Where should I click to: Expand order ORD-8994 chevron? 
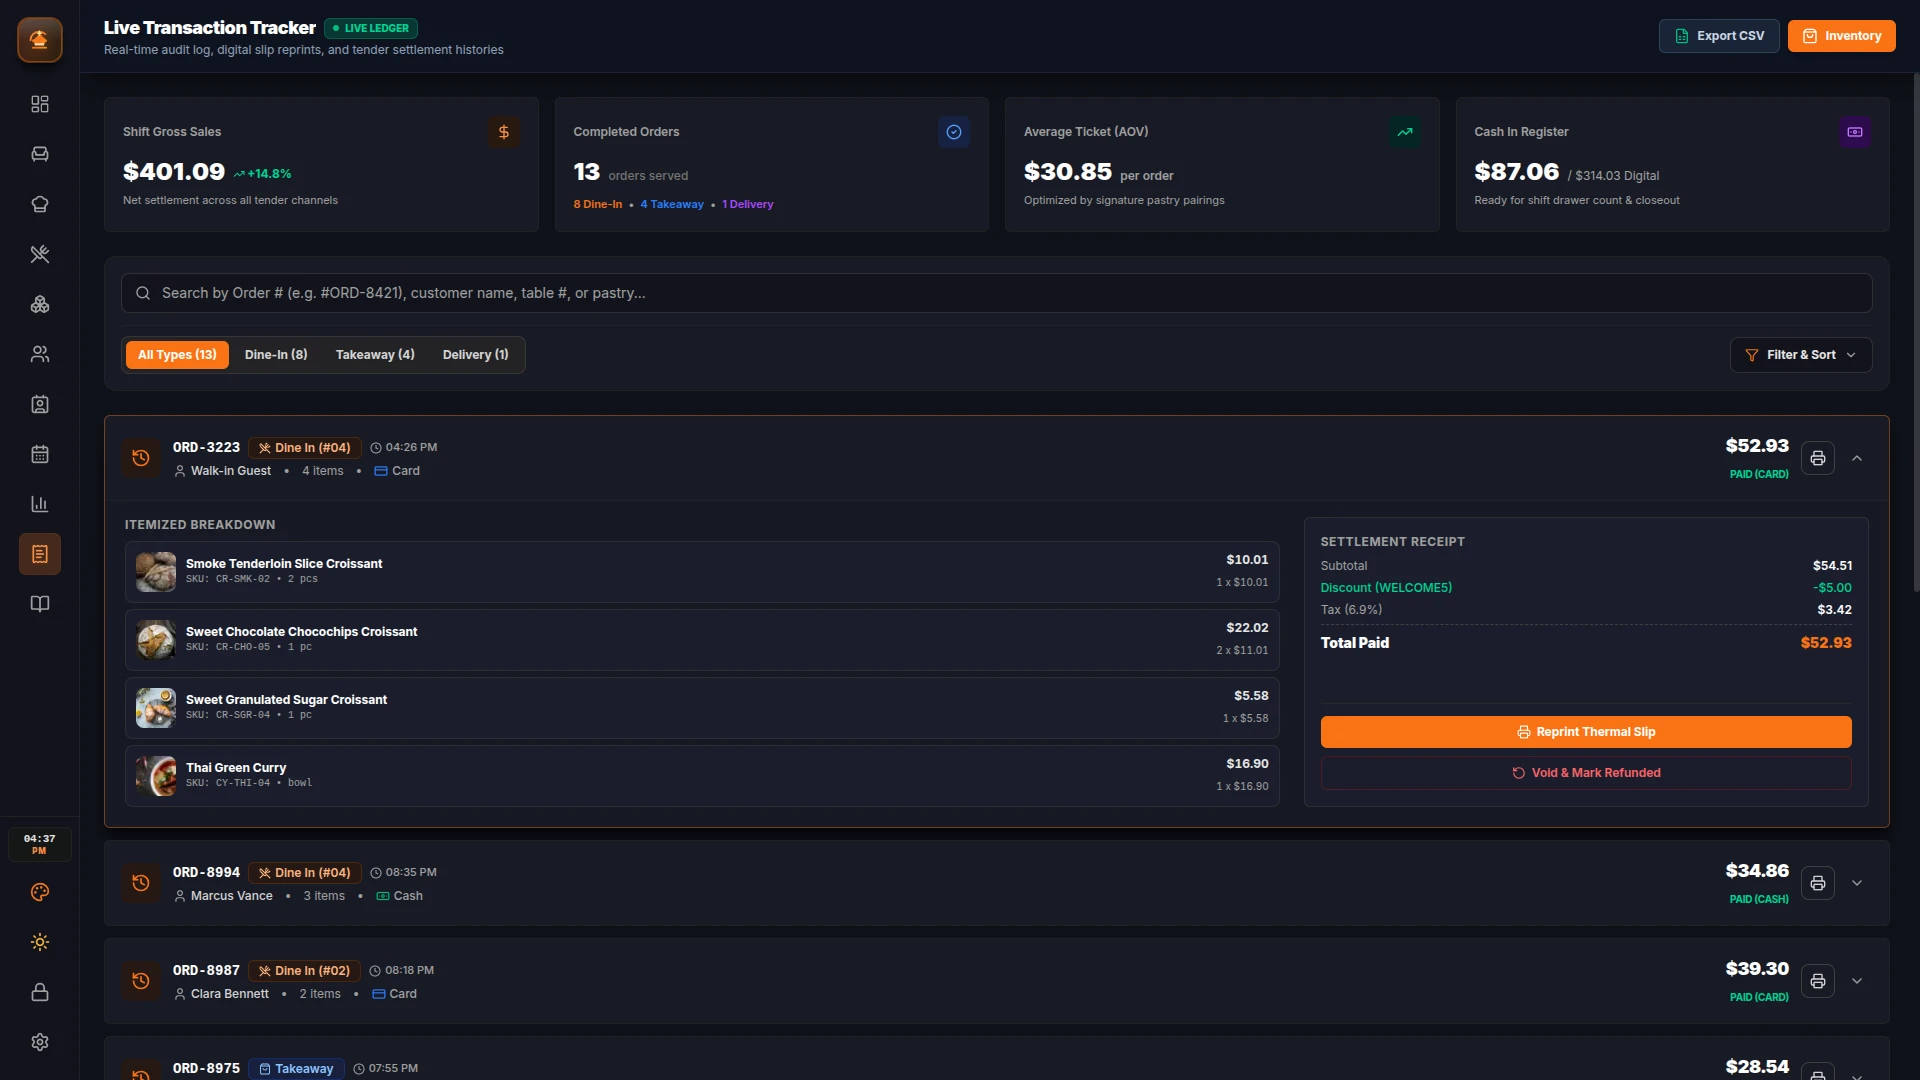pos(1857,883)
